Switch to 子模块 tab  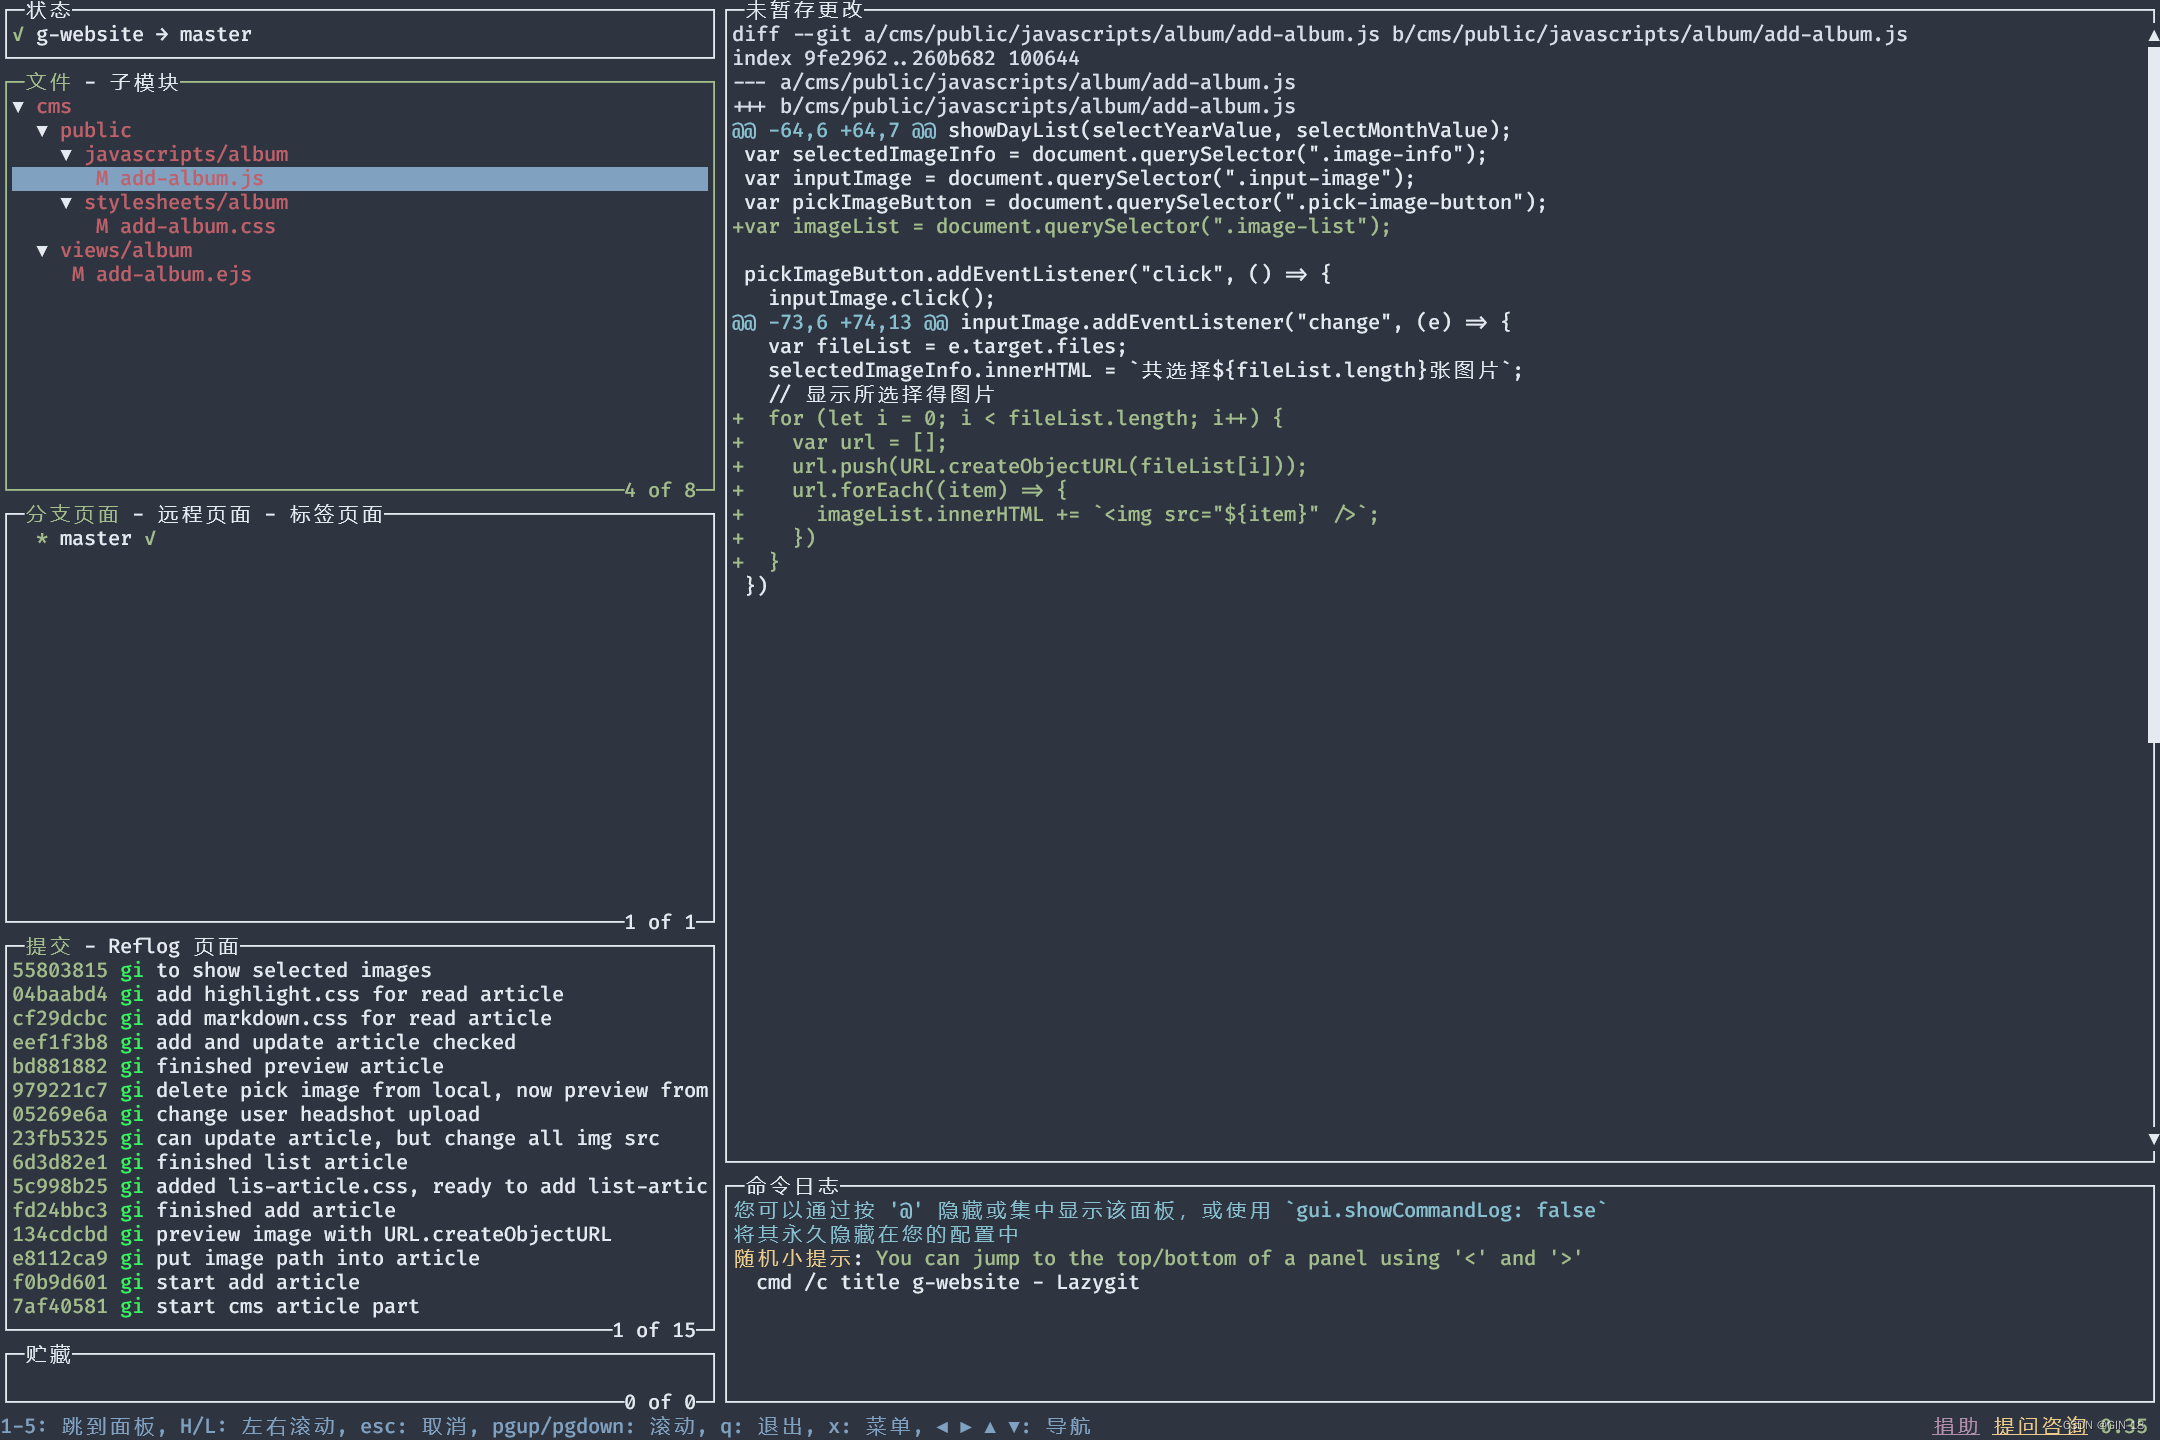144,82
